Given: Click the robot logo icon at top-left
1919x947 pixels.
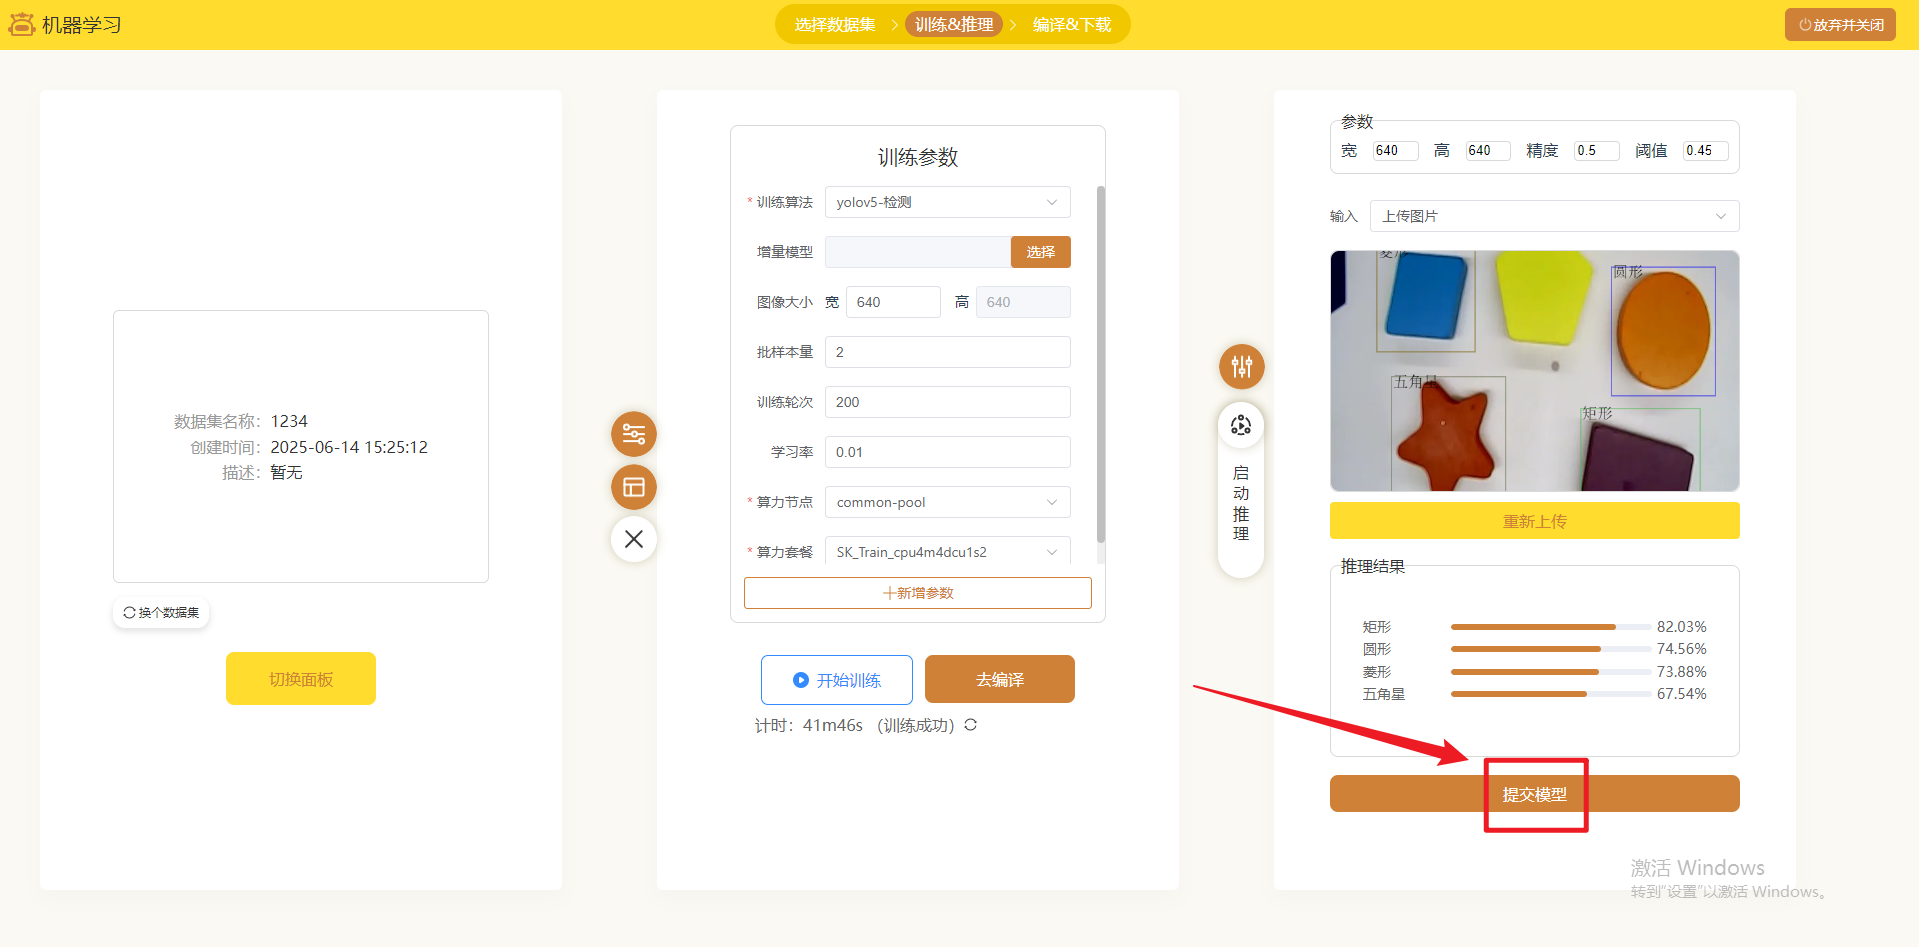Looking at the screenshot, I should (21, 24).
